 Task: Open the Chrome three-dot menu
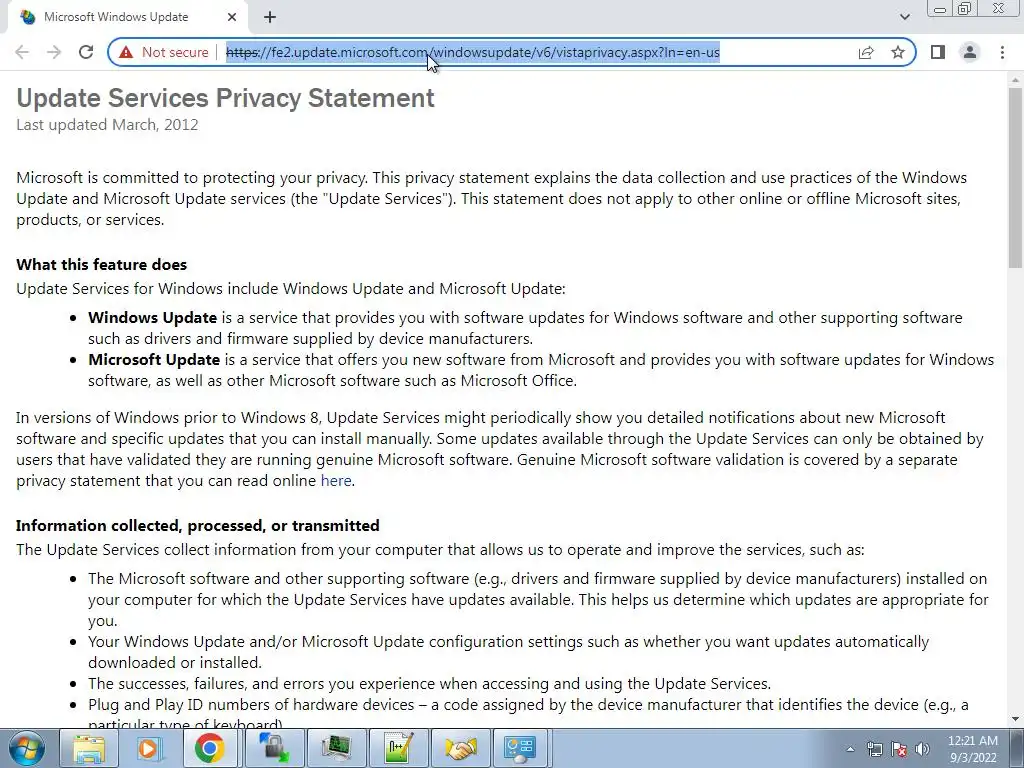click(1002, 52)
